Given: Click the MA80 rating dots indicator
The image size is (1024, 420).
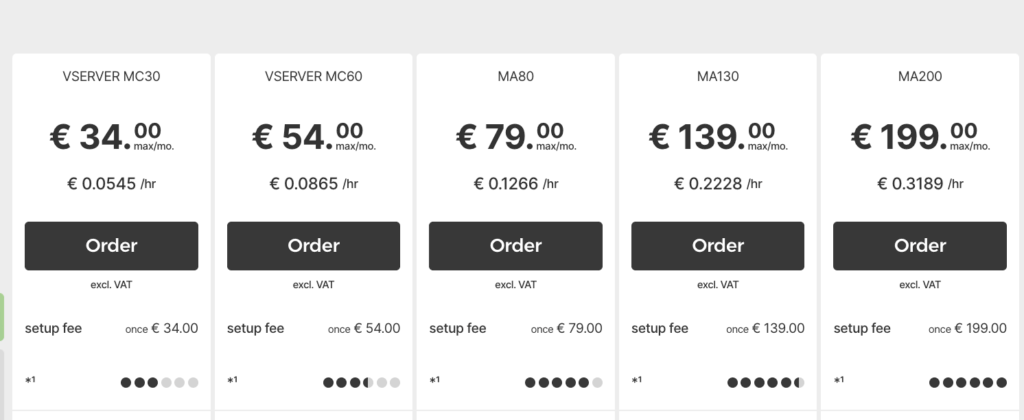Looking at the screenshot, I should click(x=564, y=382).
